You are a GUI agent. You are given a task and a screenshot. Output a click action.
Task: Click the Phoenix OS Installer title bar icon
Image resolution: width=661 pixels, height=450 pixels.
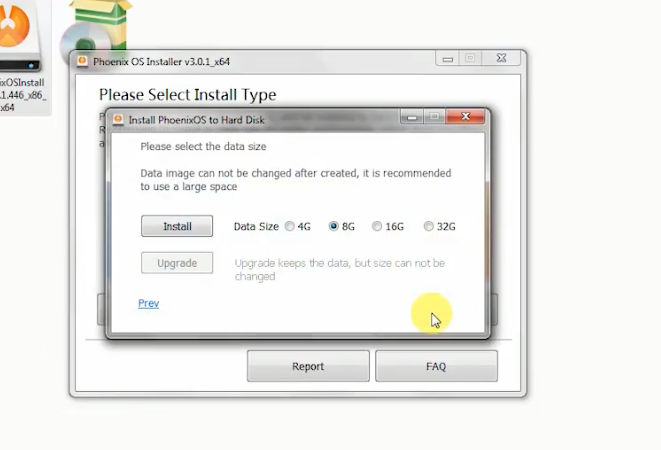point(82,61)
